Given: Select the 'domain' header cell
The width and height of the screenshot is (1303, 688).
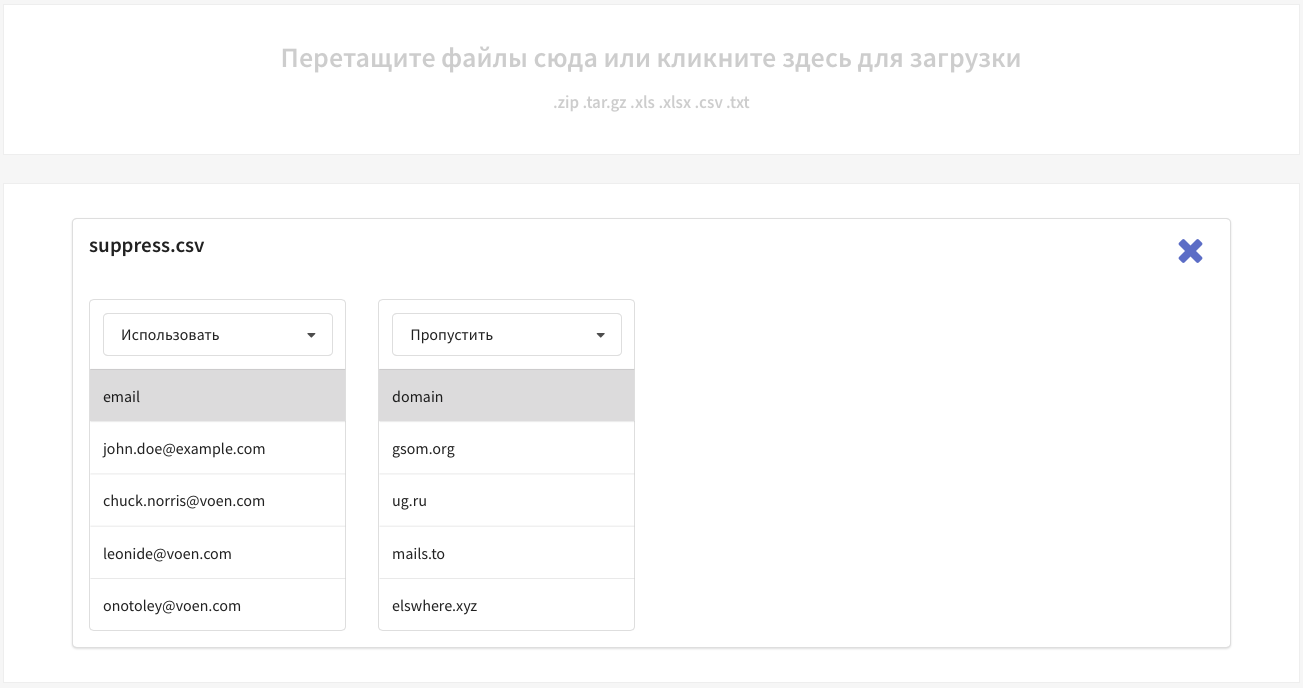Looking at the screenshot, I should click(x=507, y=396).
